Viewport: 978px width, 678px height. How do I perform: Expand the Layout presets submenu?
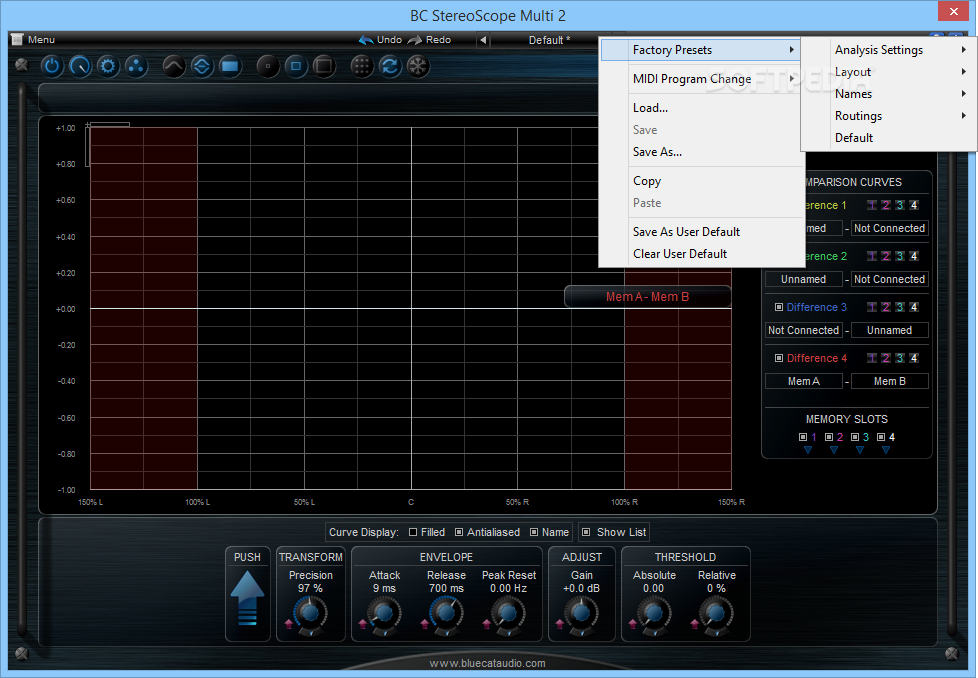889,72
